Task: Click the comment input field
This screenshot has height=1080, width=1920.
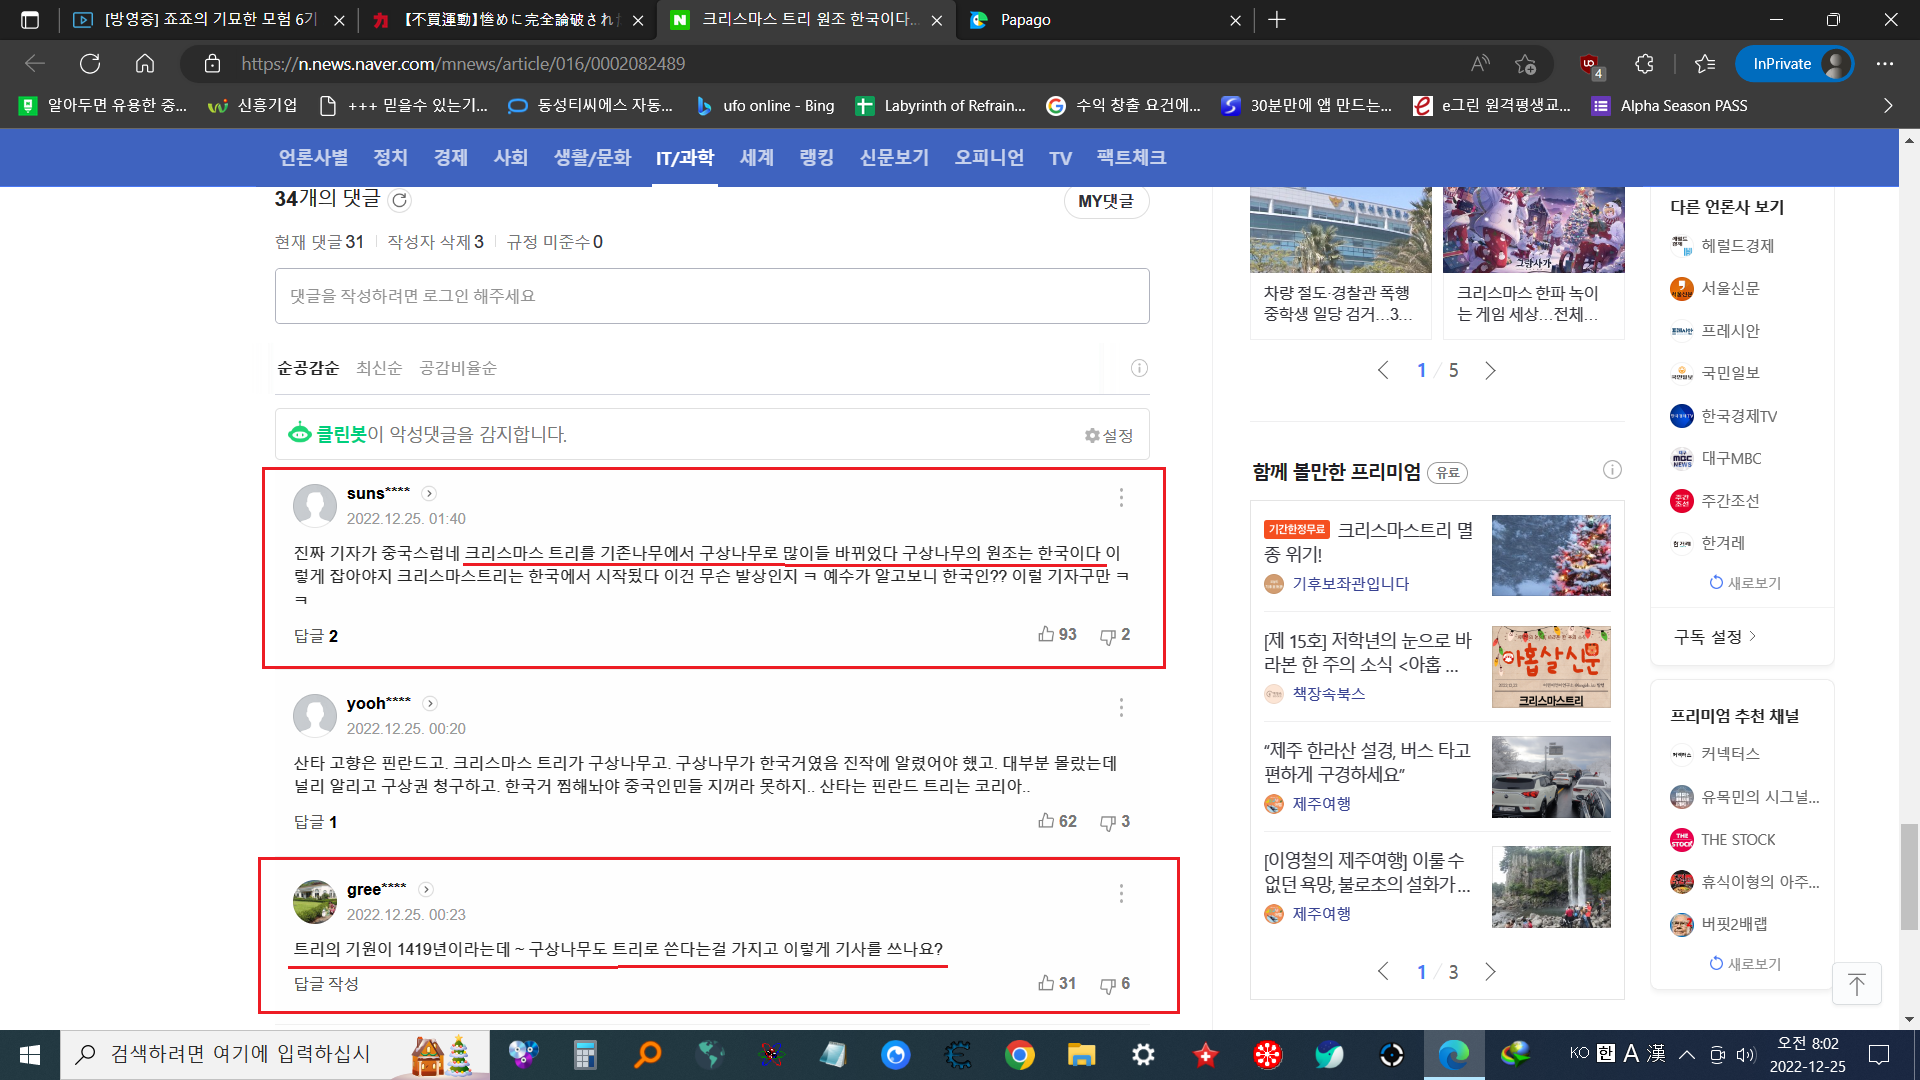Action: point(711,296)
